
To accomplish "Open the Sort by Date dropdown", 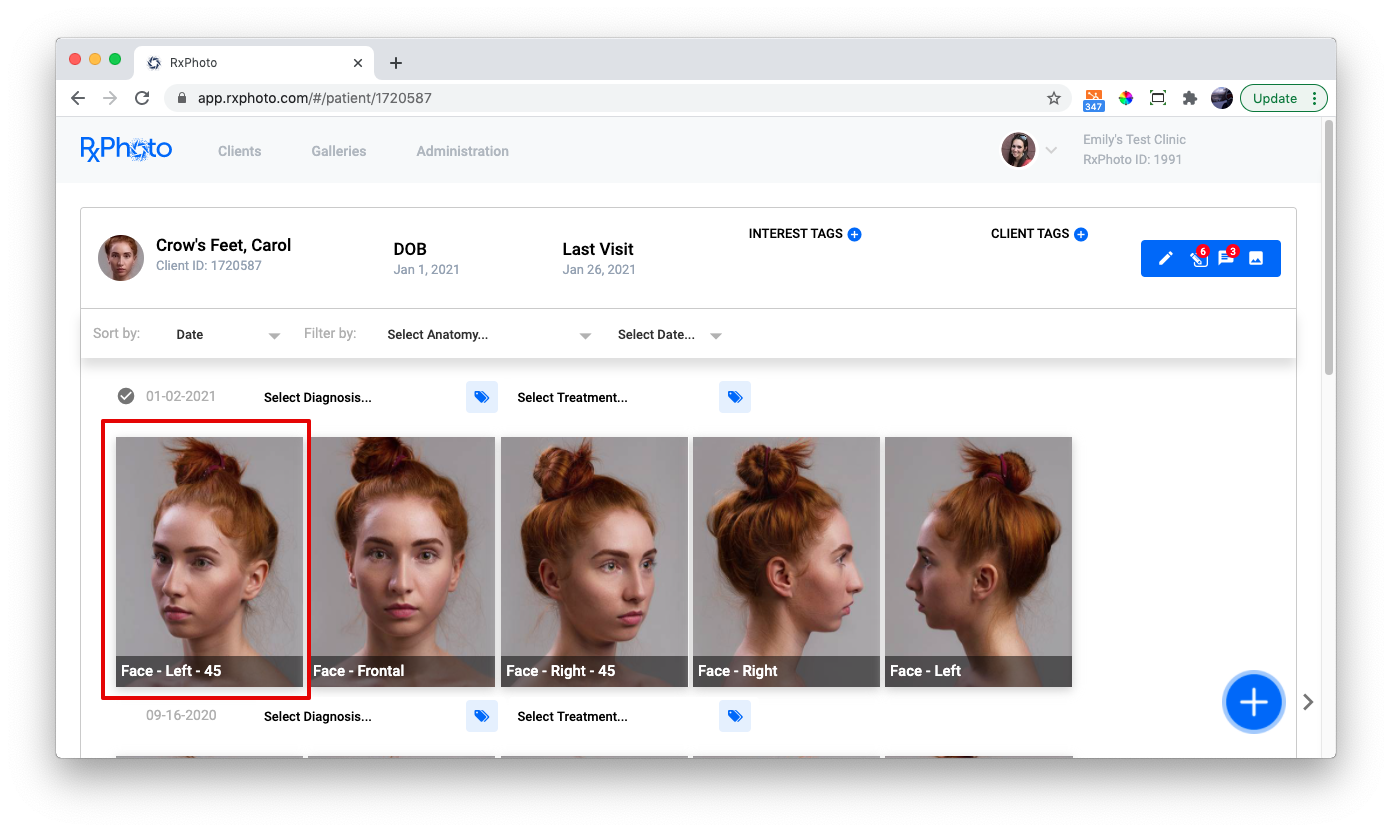I will pyautogui.click(x=227, y=335).
